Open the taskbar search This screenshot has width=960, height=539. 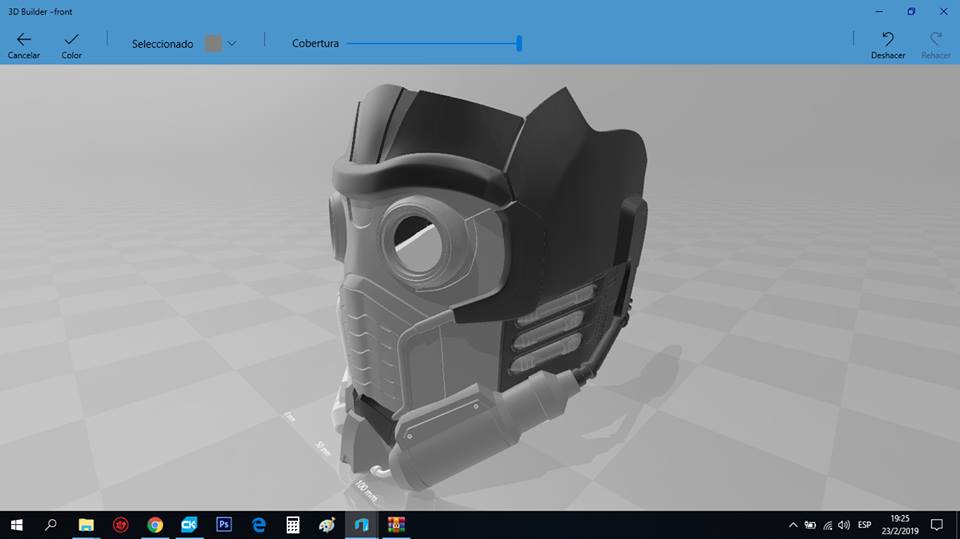51,525
